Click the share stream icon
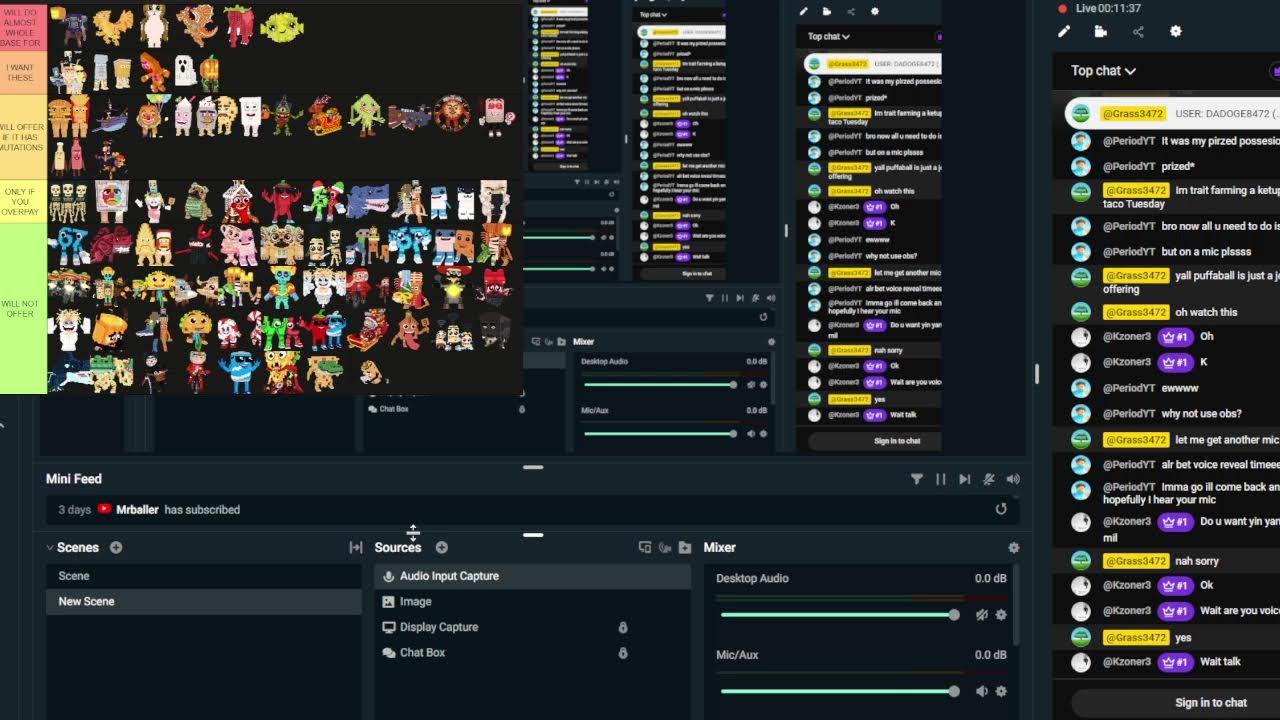The height and width of the screenshot is (720, 1280). click(1138, 32)
